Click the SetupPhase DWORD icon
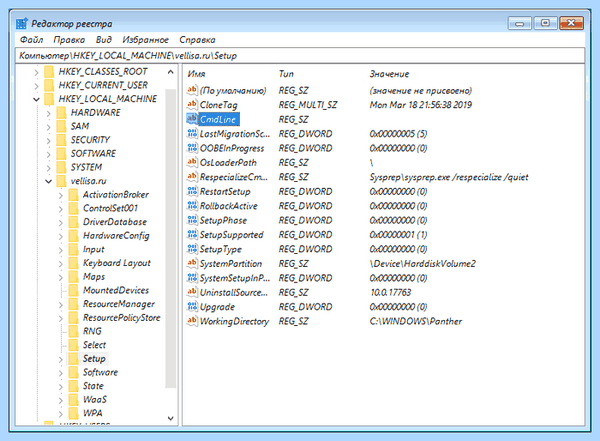 pyautogui.click(x=192, y=220)
